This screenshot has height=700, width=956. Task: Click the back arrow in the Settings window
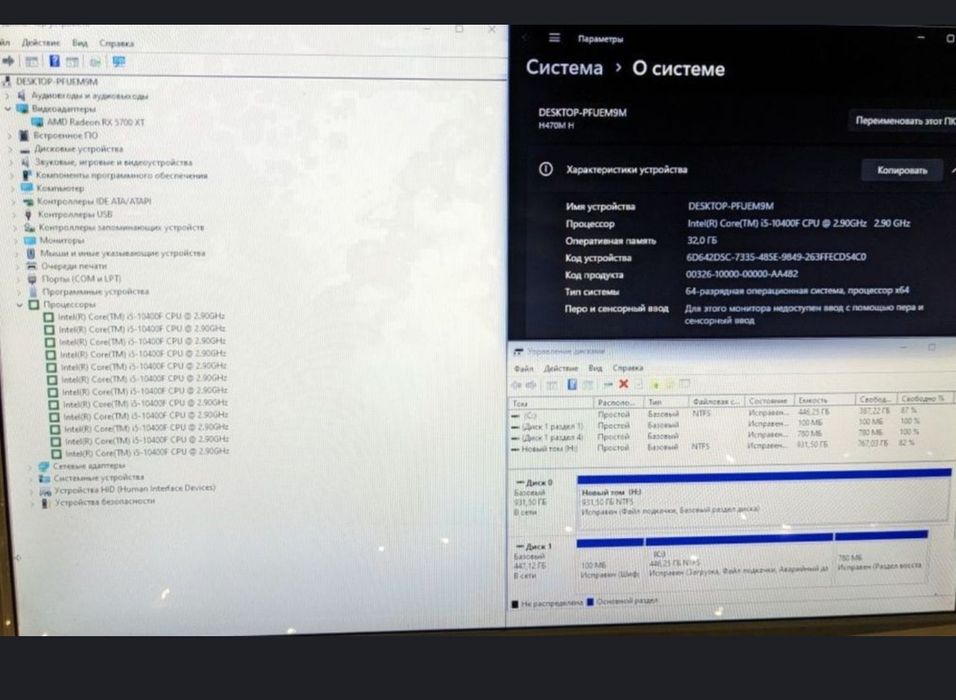526,38
